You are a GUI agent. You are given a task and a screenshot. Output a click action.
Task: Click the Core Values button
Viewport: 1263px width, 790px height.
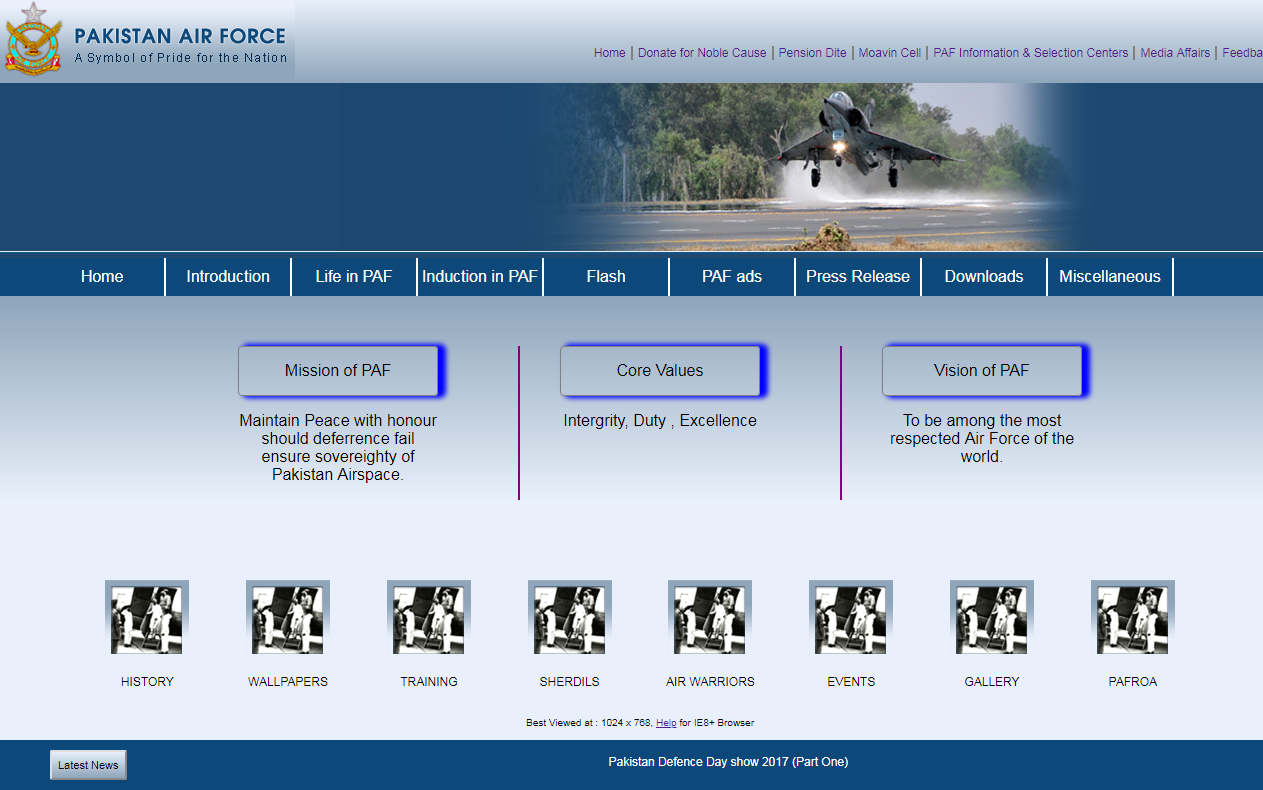(x=660, y=371)
